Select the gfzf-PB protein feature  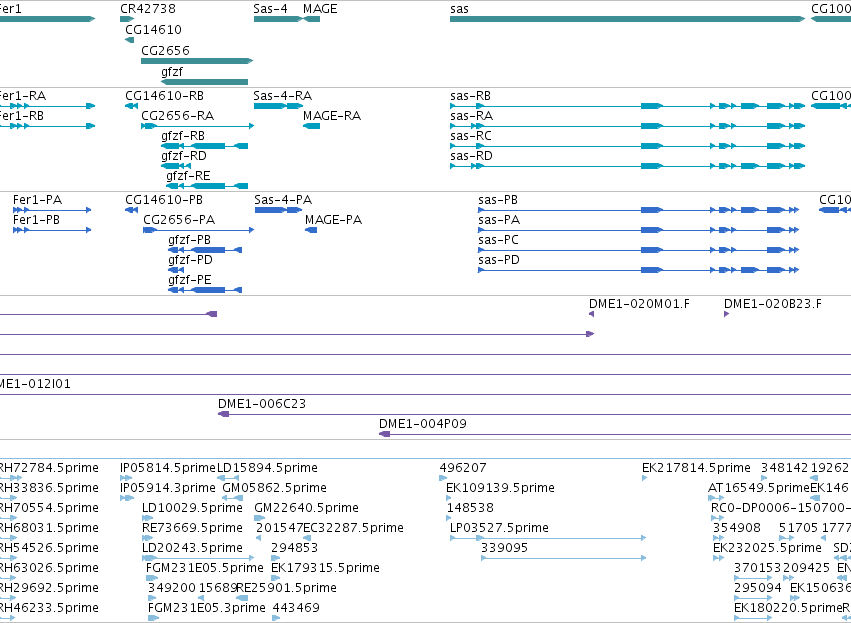[205, 250]
